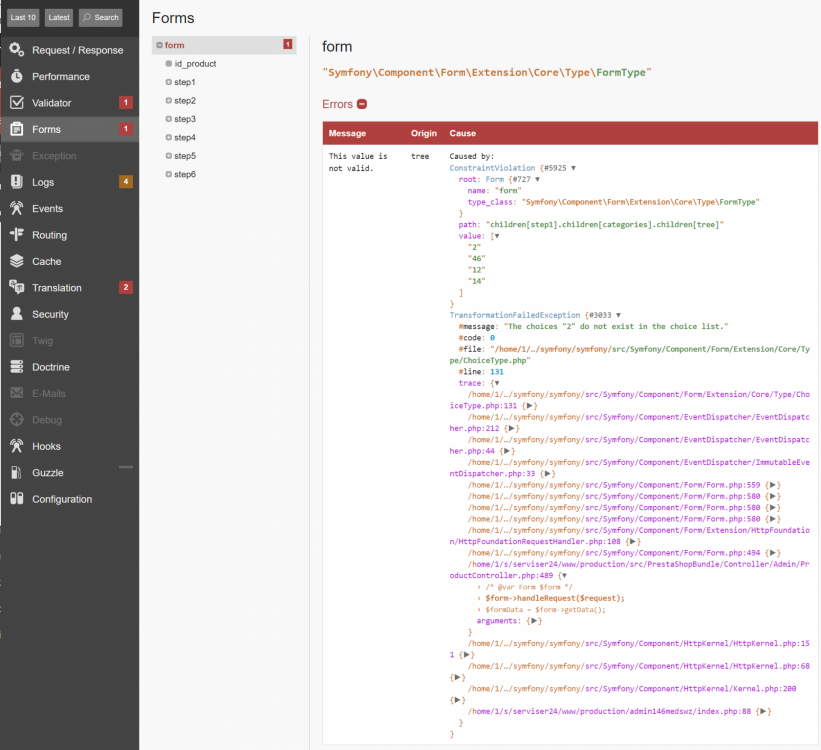Click the Performance stopwatch icon

coord(17,76)
